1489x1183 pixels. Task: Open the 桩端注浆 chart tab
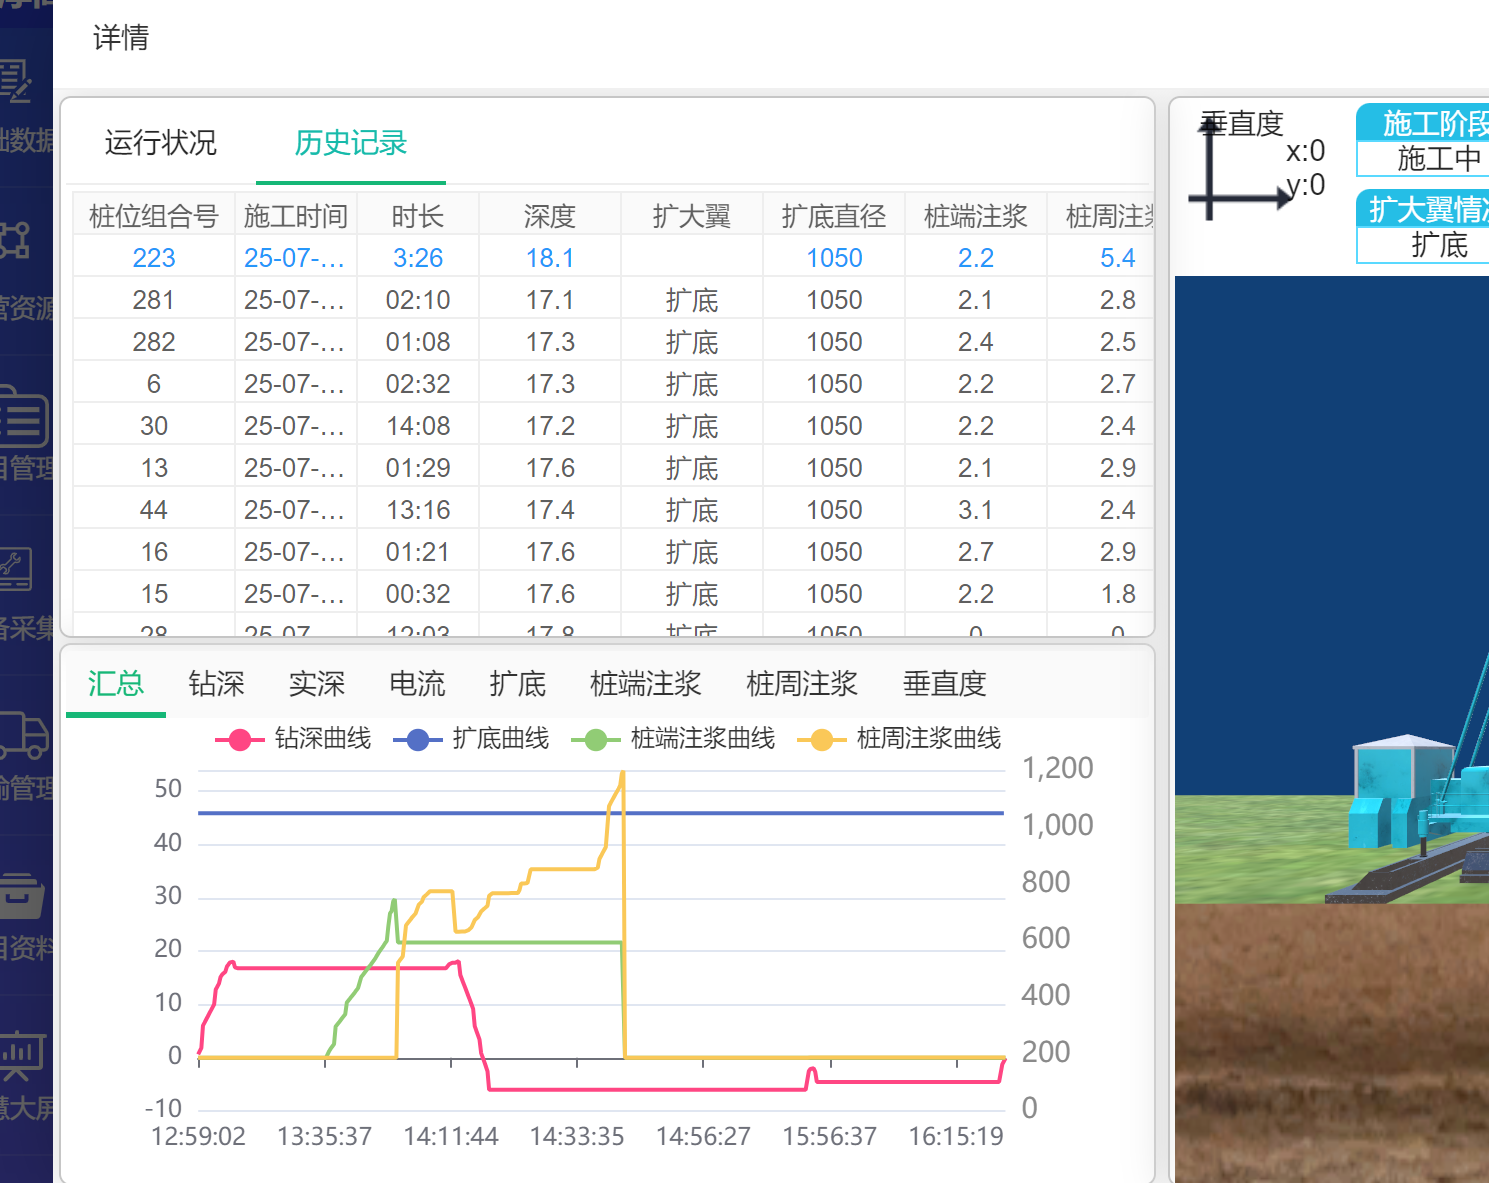(645, 684)
